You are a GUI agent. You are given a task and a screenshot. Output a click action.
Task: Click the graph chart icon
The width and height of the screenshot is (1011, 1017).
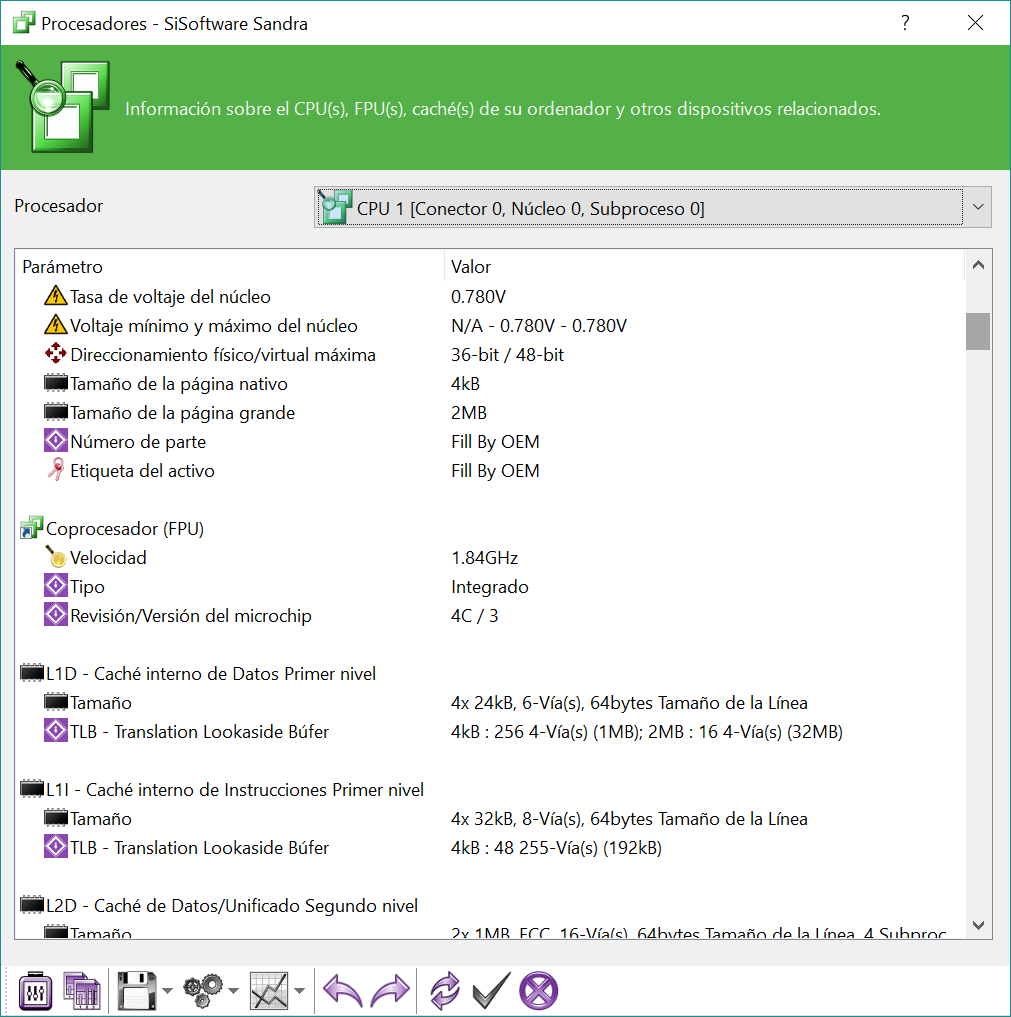(269, 990)
